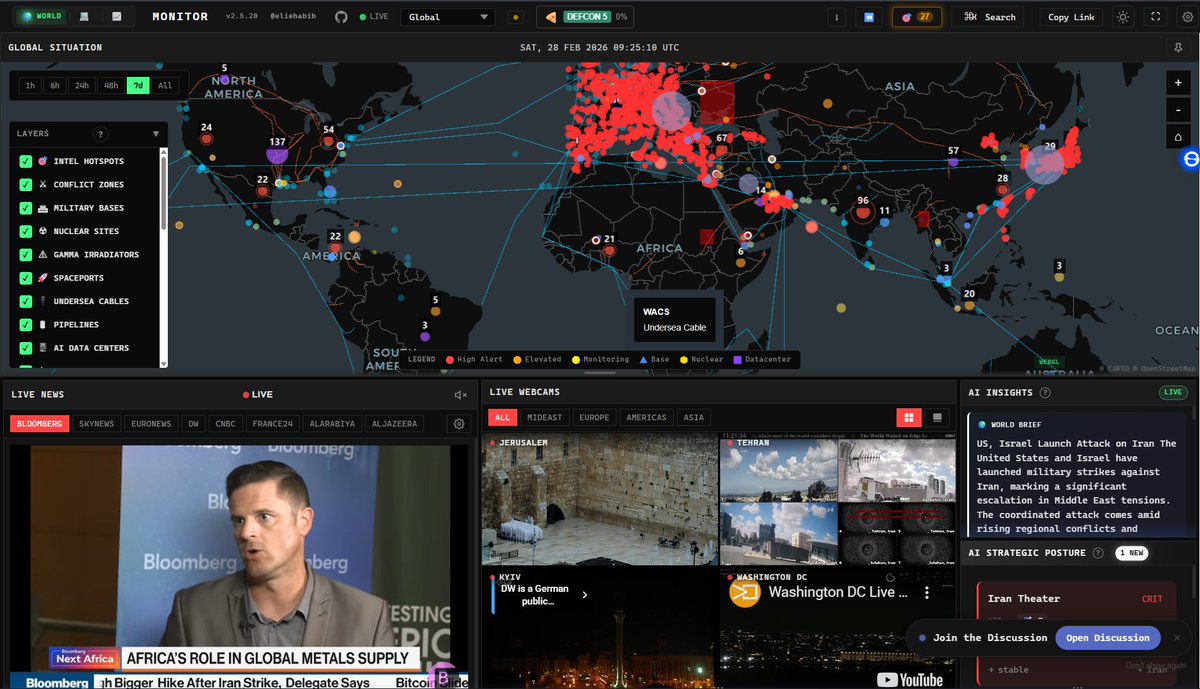Enter fullscreen mode via header icon

[x=1156, y=17]
